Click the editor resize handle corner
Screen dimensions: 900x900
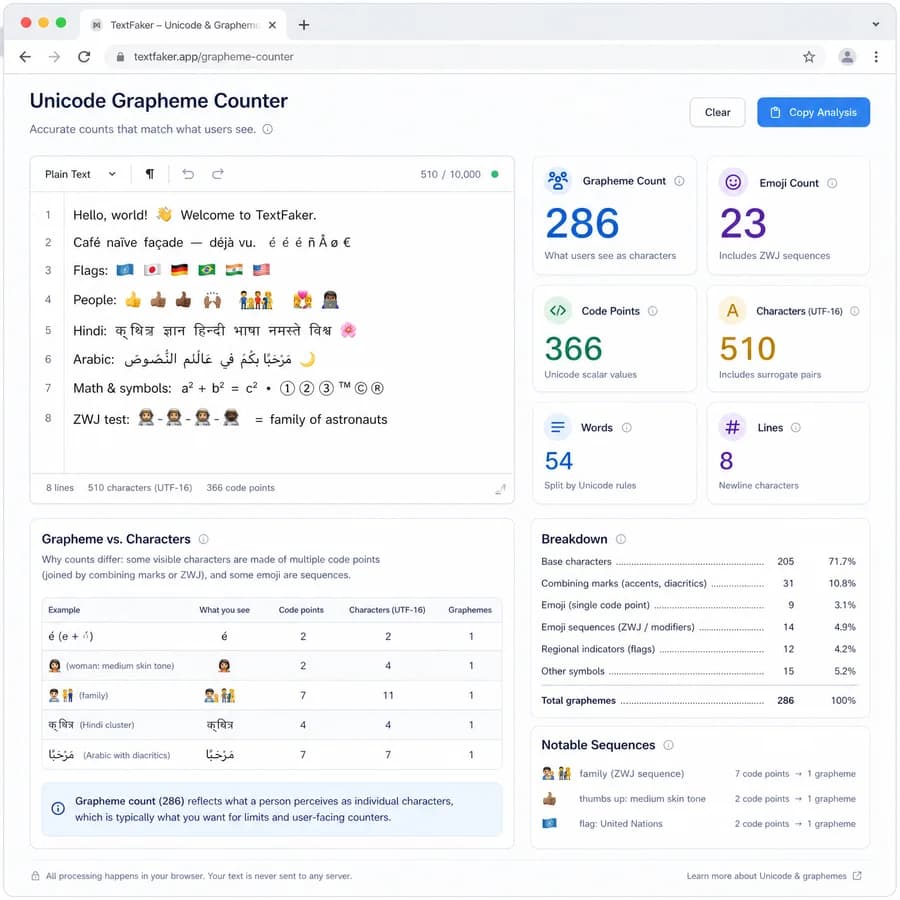point(501,489)
